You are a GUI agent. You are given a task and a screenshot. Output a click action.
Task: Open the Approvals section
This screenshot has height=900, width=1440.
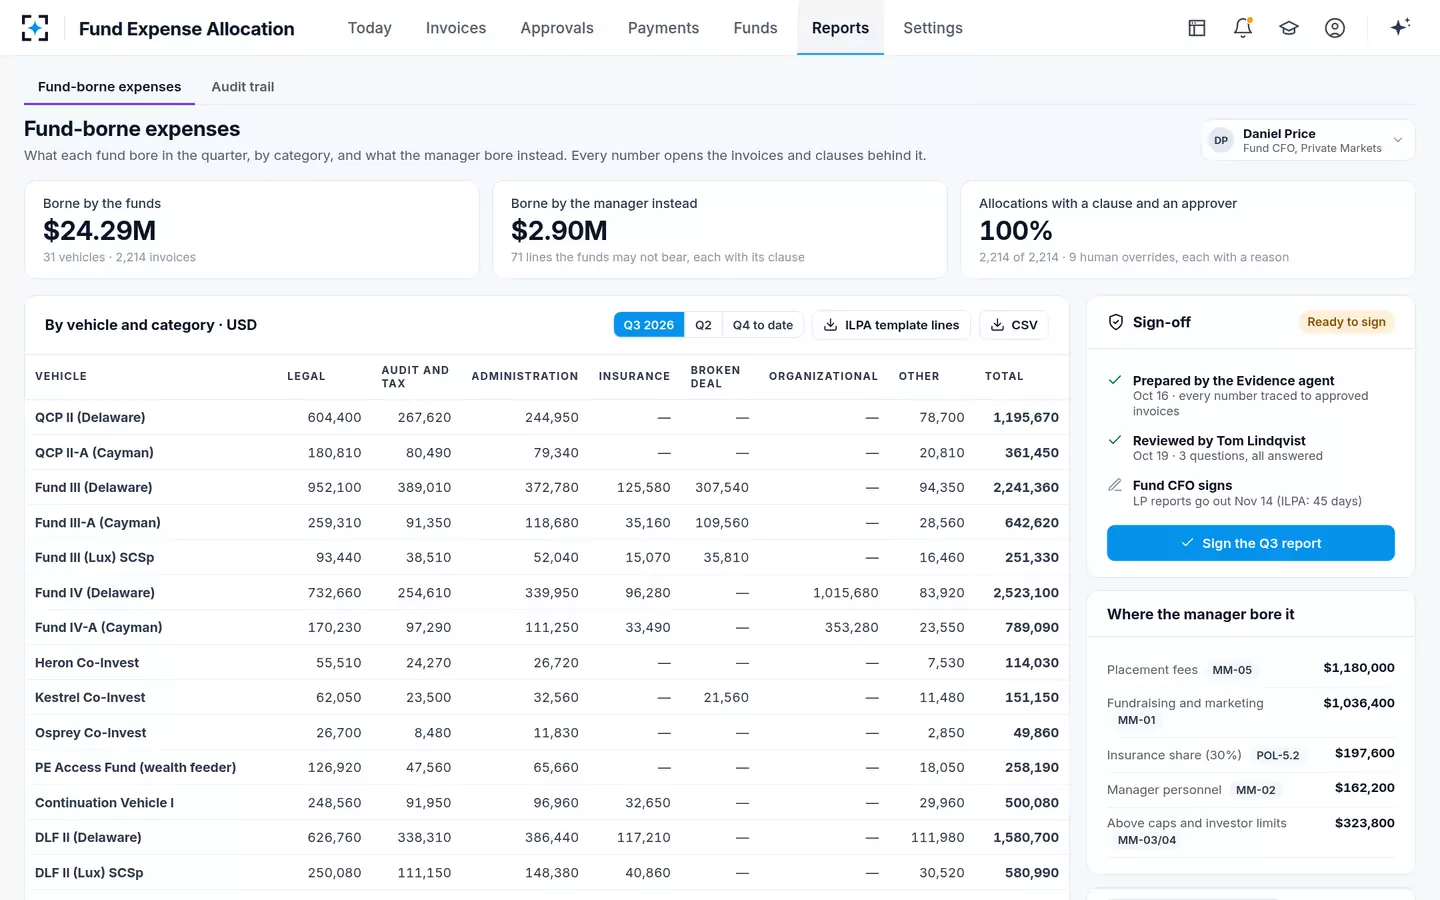(x=557, y=28)
